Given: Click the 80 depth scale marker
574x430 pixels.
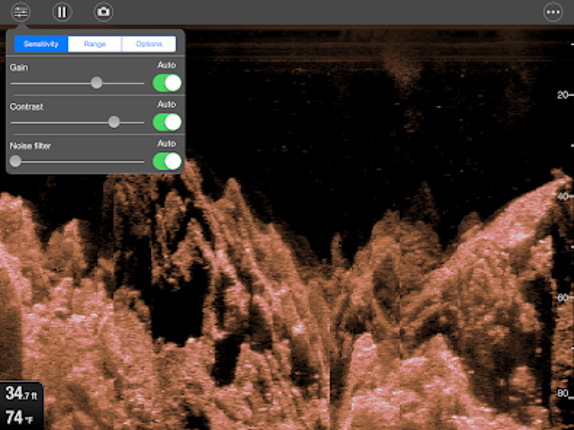Looking at the screenshot, I should click(564, 393).
